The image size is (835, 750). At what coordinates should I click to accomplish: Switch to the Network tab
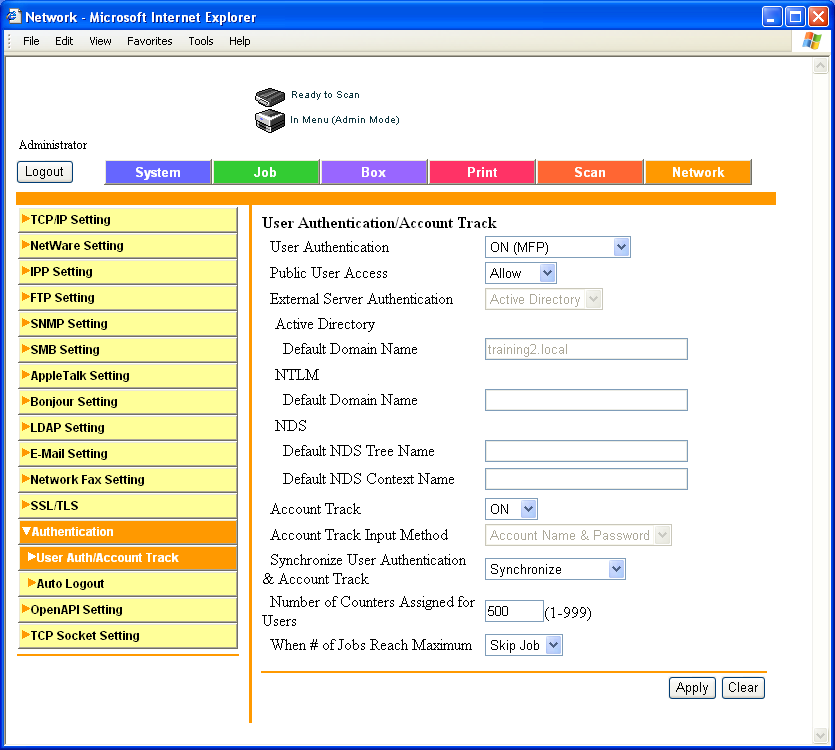tap(698, 172)
